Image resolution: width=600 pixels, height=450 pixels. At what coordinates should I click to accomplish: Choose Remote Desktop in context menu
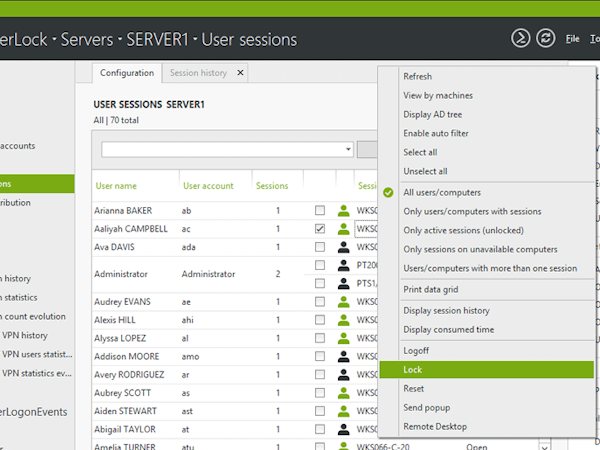435,426
